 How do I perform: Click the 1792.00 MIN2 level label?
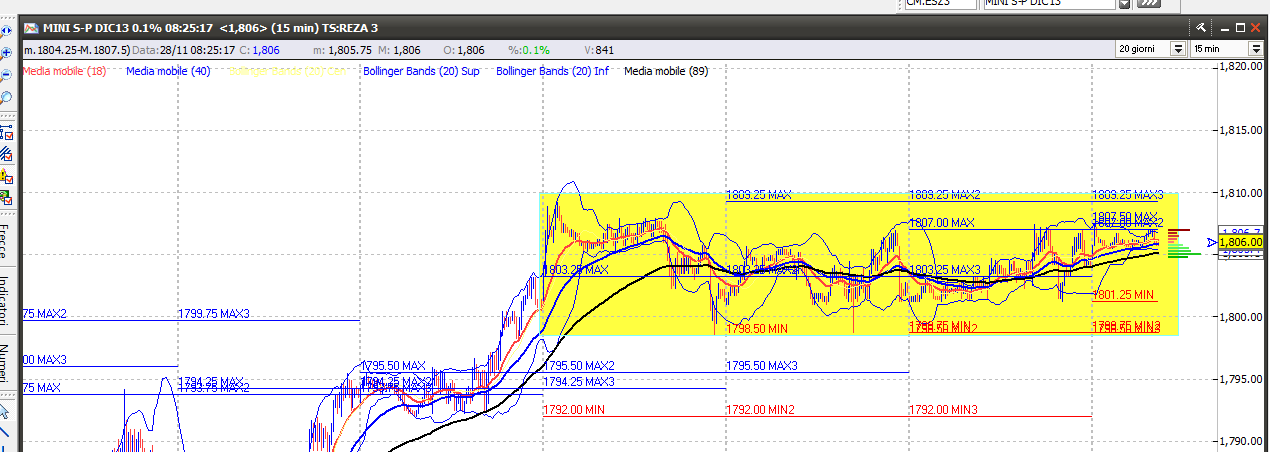click(760, 410)
